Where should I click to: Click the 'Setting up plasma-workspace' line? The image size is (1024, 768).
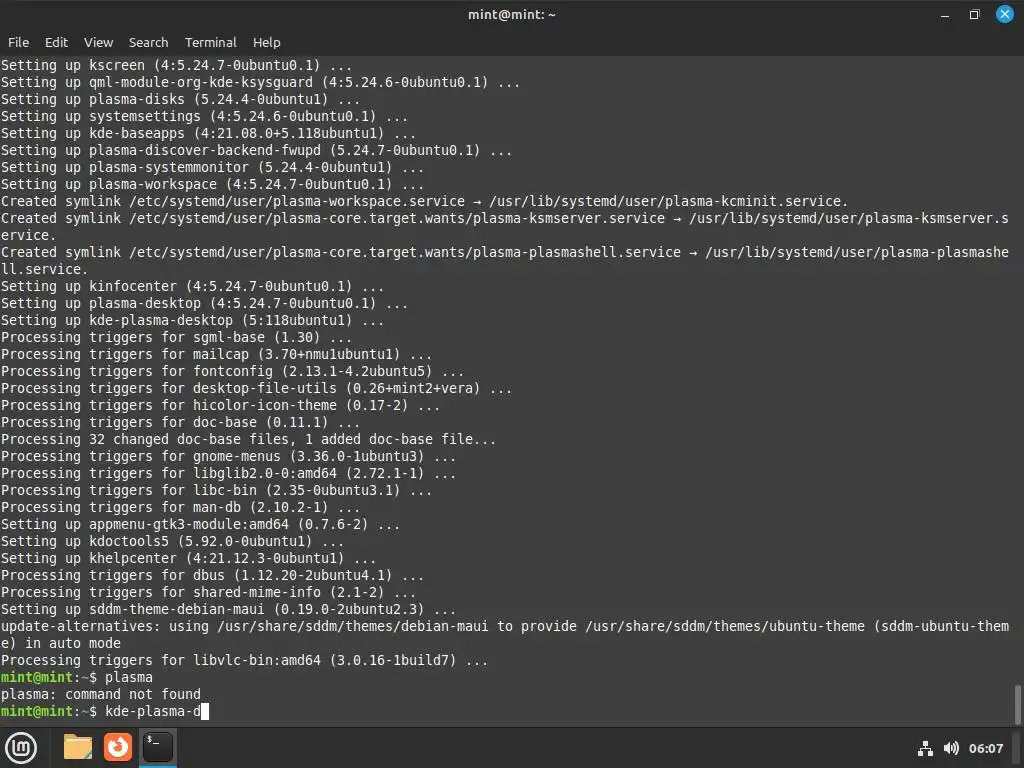click(x=212, y=184)
